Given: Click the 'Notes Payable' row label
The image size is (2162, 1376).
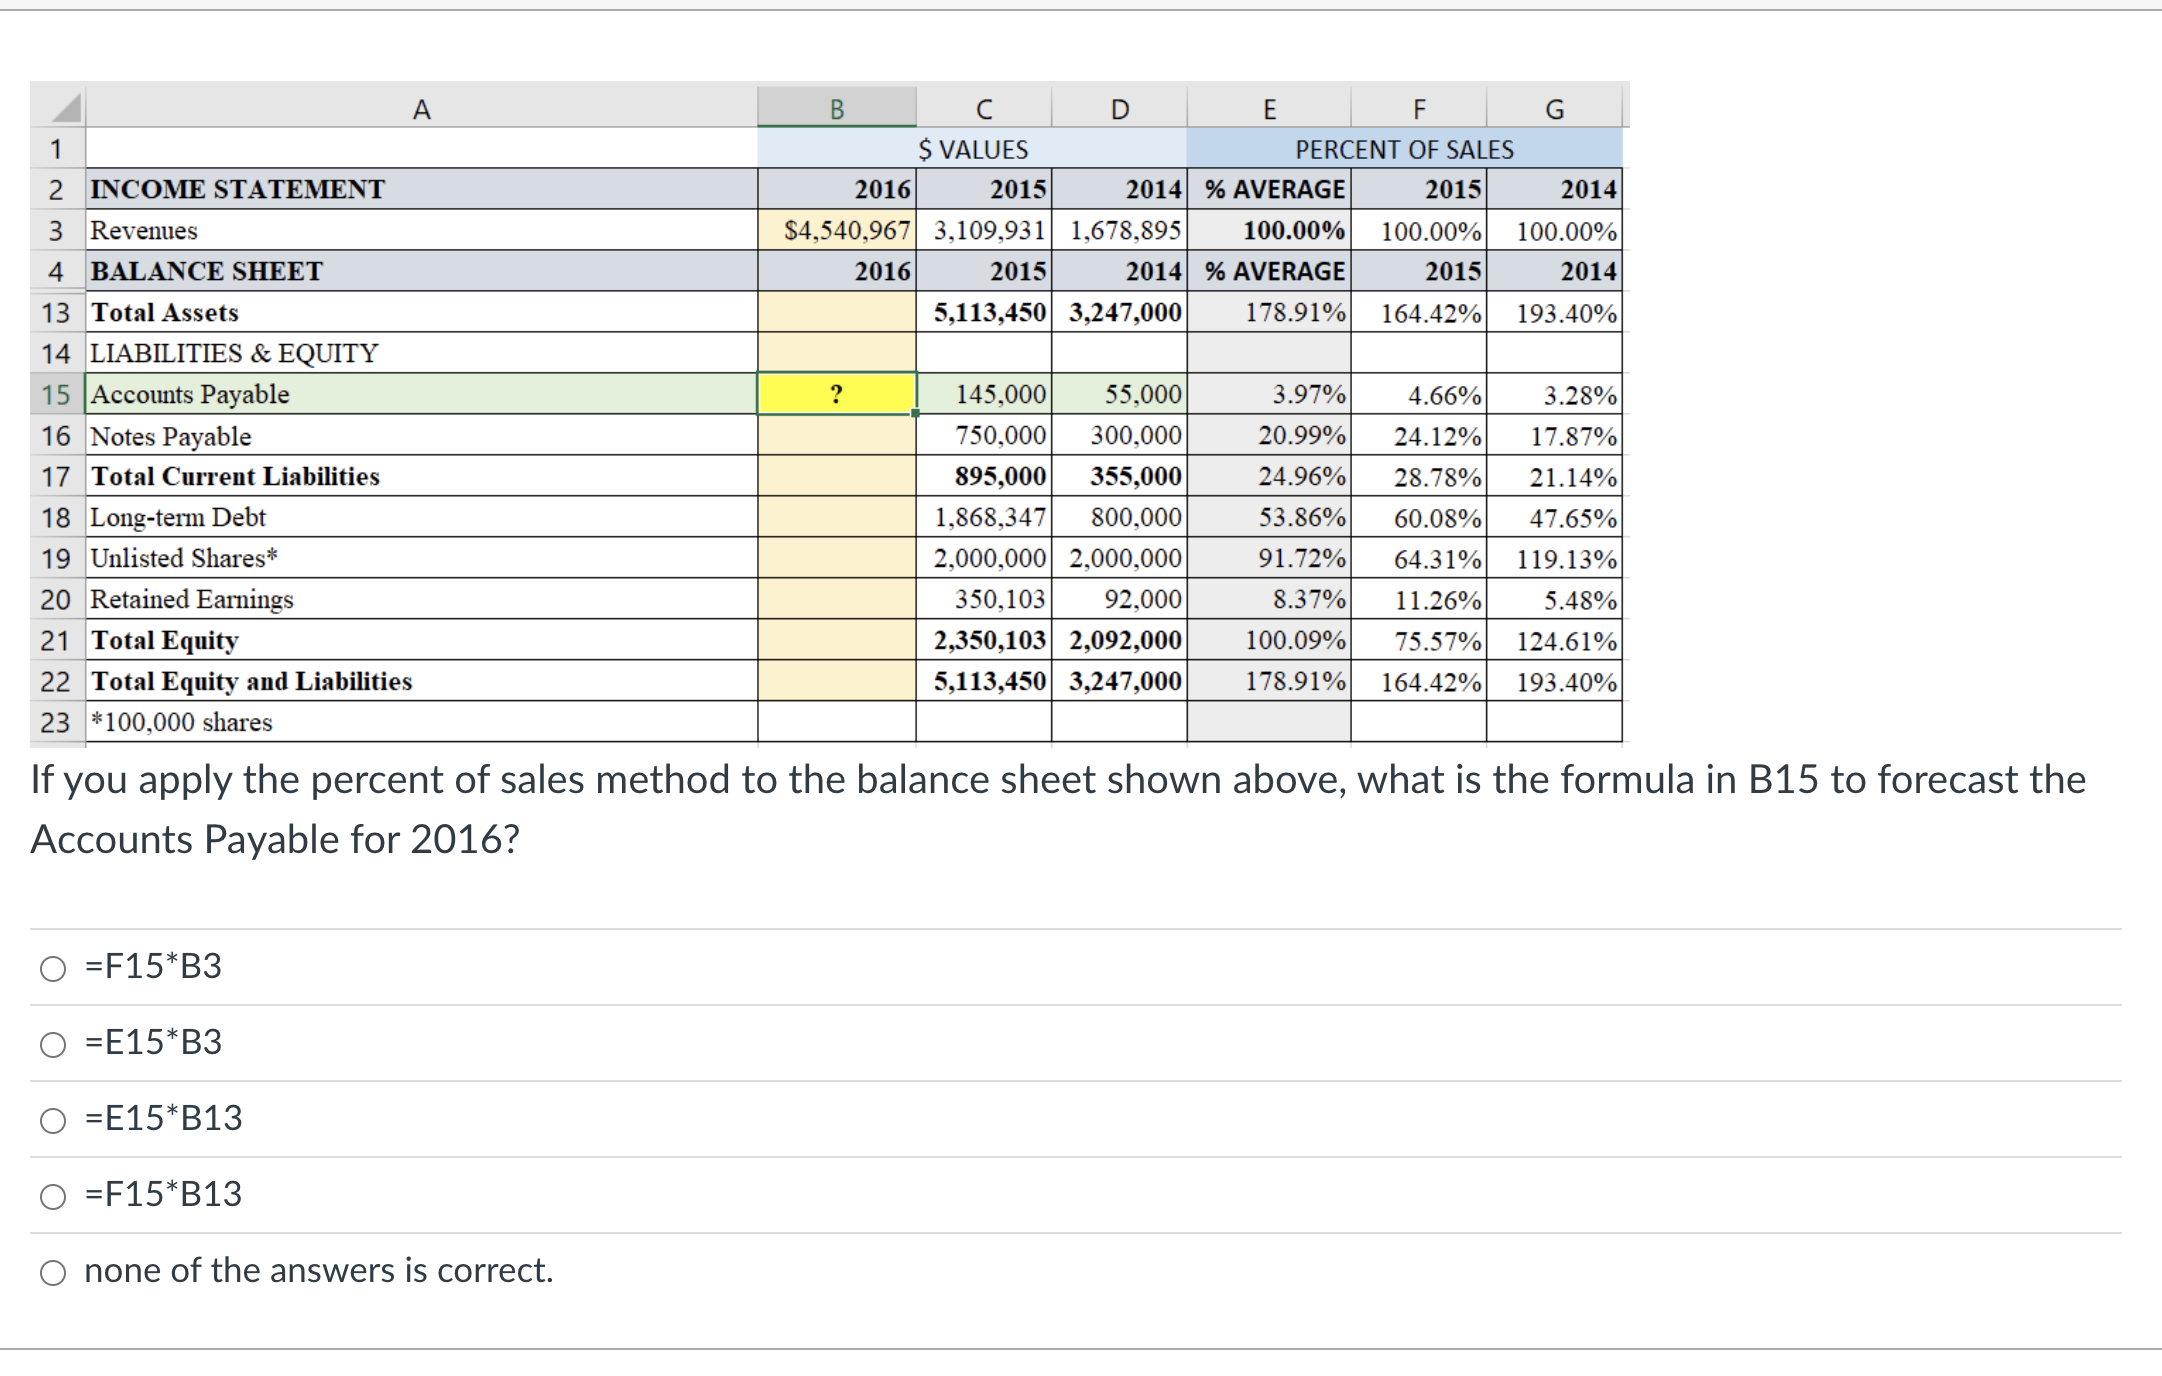Looking at the screenshot, I should pos(421,435).
